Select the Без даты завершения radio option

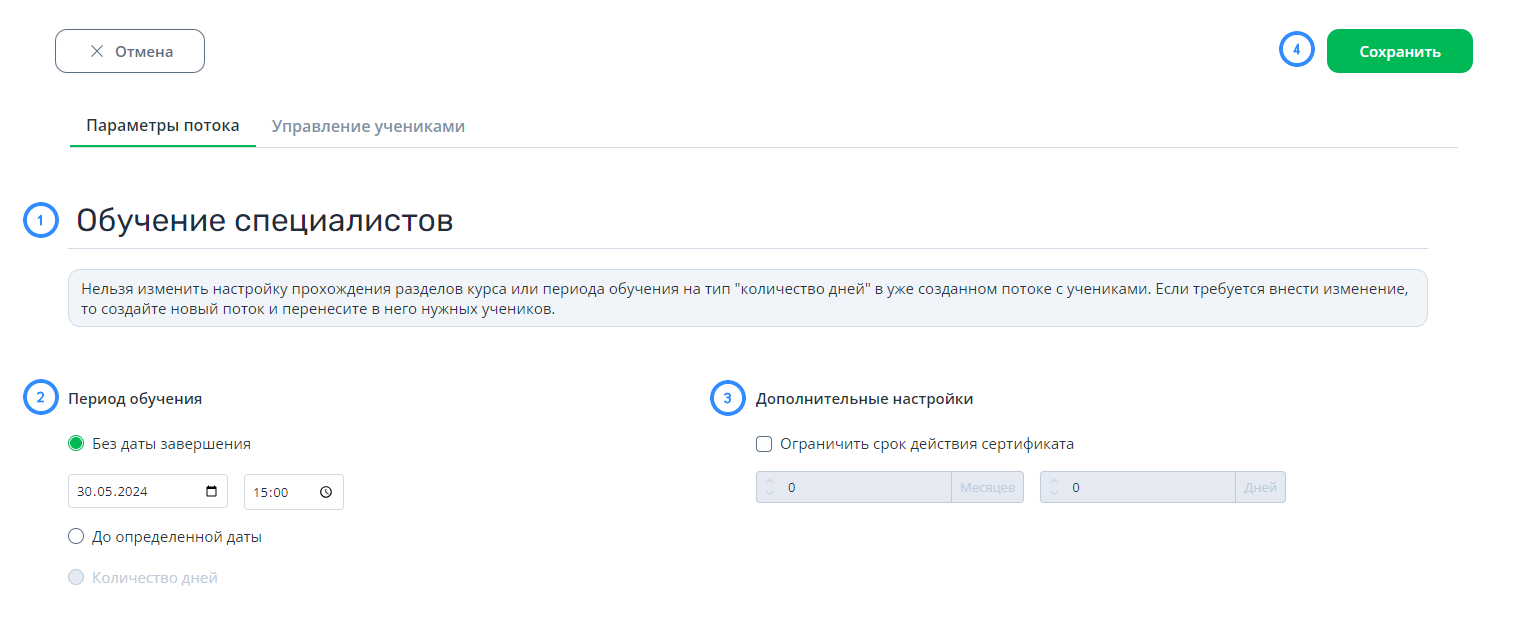[76, 443]
